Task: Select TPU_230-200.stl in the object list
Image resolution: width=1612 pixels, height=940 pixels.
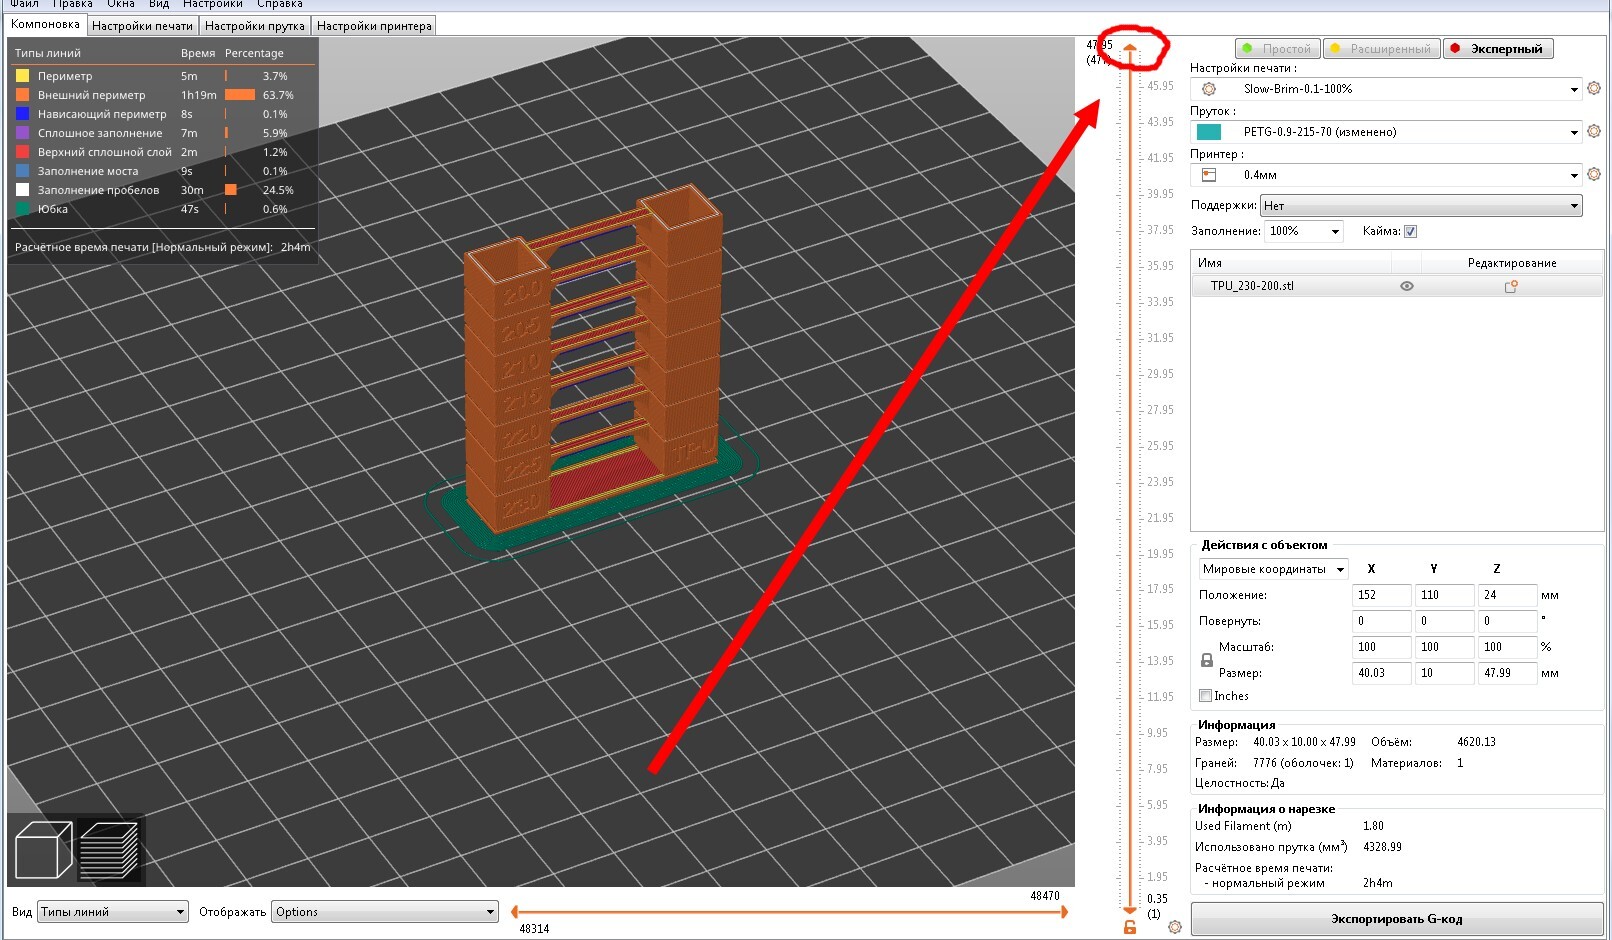Action: click(1397, 286)
